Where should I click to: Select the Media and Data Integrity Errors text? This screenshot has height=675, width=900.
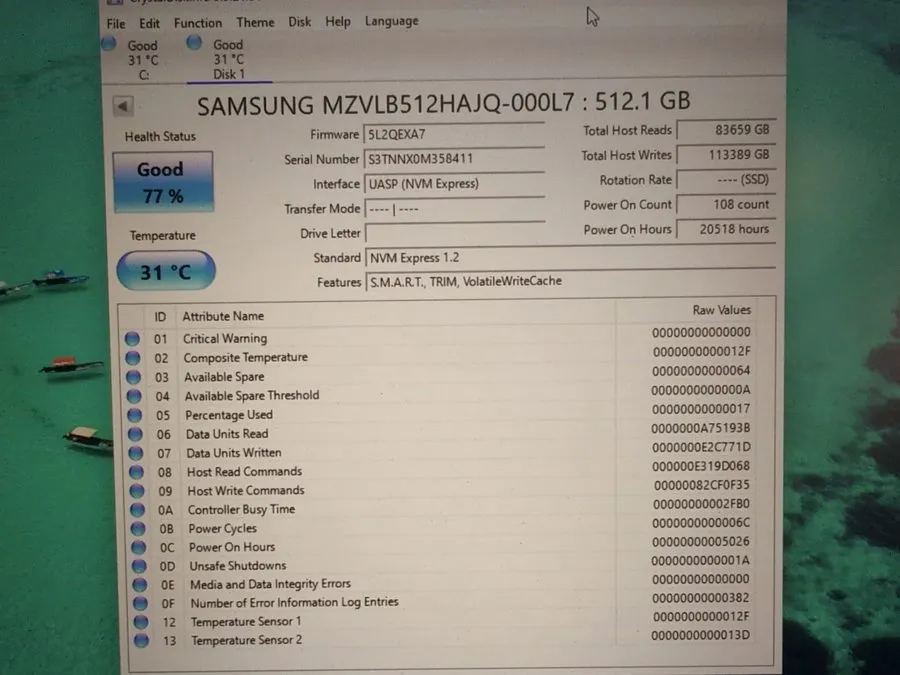point(270,584)
